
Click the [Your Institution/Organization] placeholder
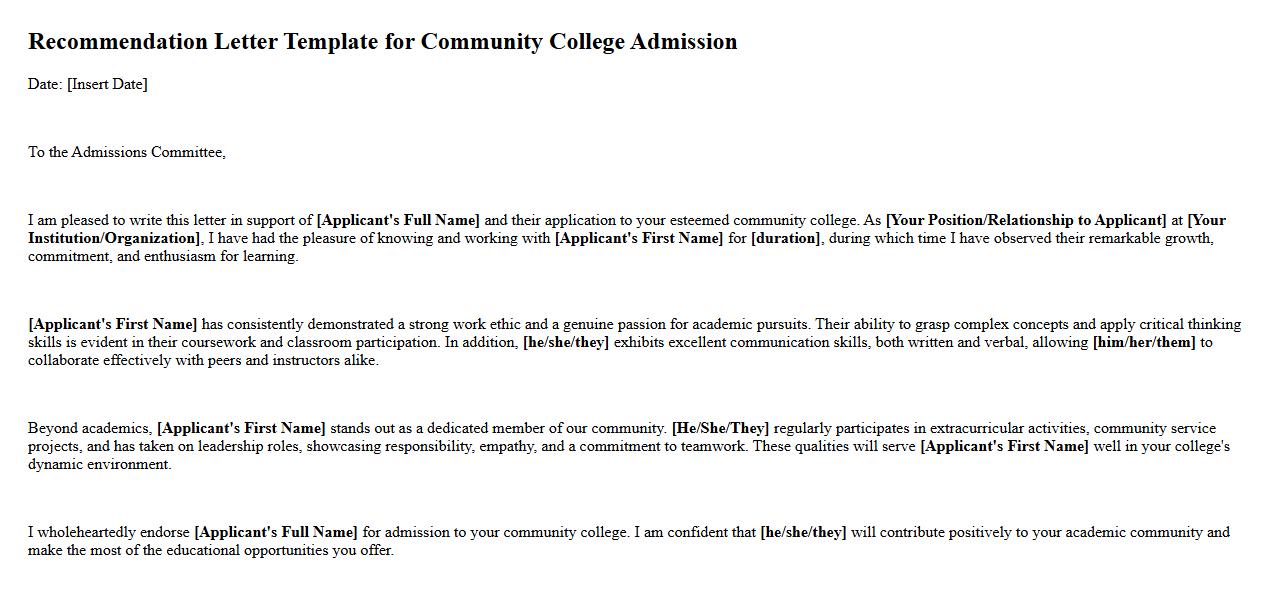pyautogui.click(x=114, y=238)
